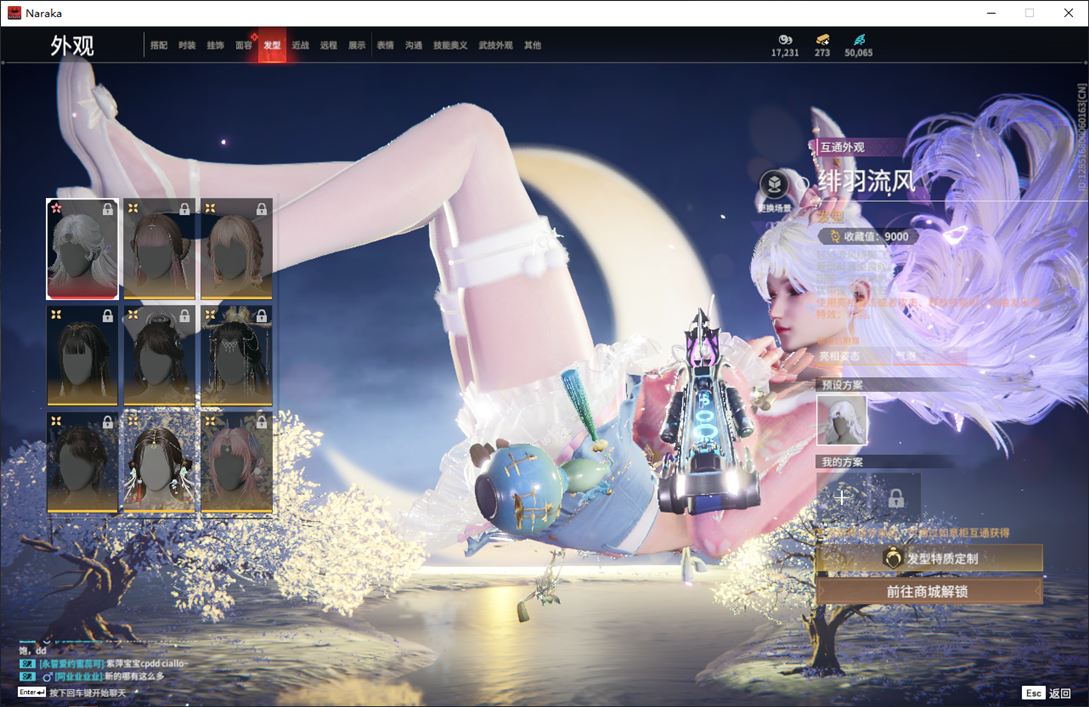Select the light blonde braided hairstyle thumbnail
Viewport: 1089px width, 707px height.
point(236,249)
